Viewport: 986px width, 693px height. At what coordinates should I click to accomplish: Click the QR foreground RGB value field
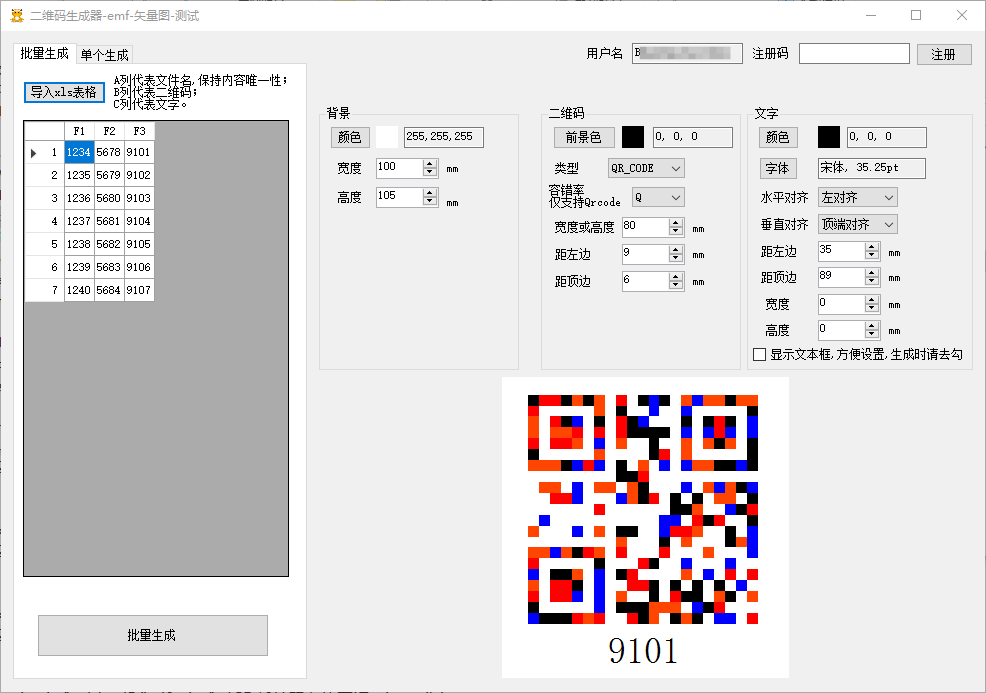click(692, 137)
